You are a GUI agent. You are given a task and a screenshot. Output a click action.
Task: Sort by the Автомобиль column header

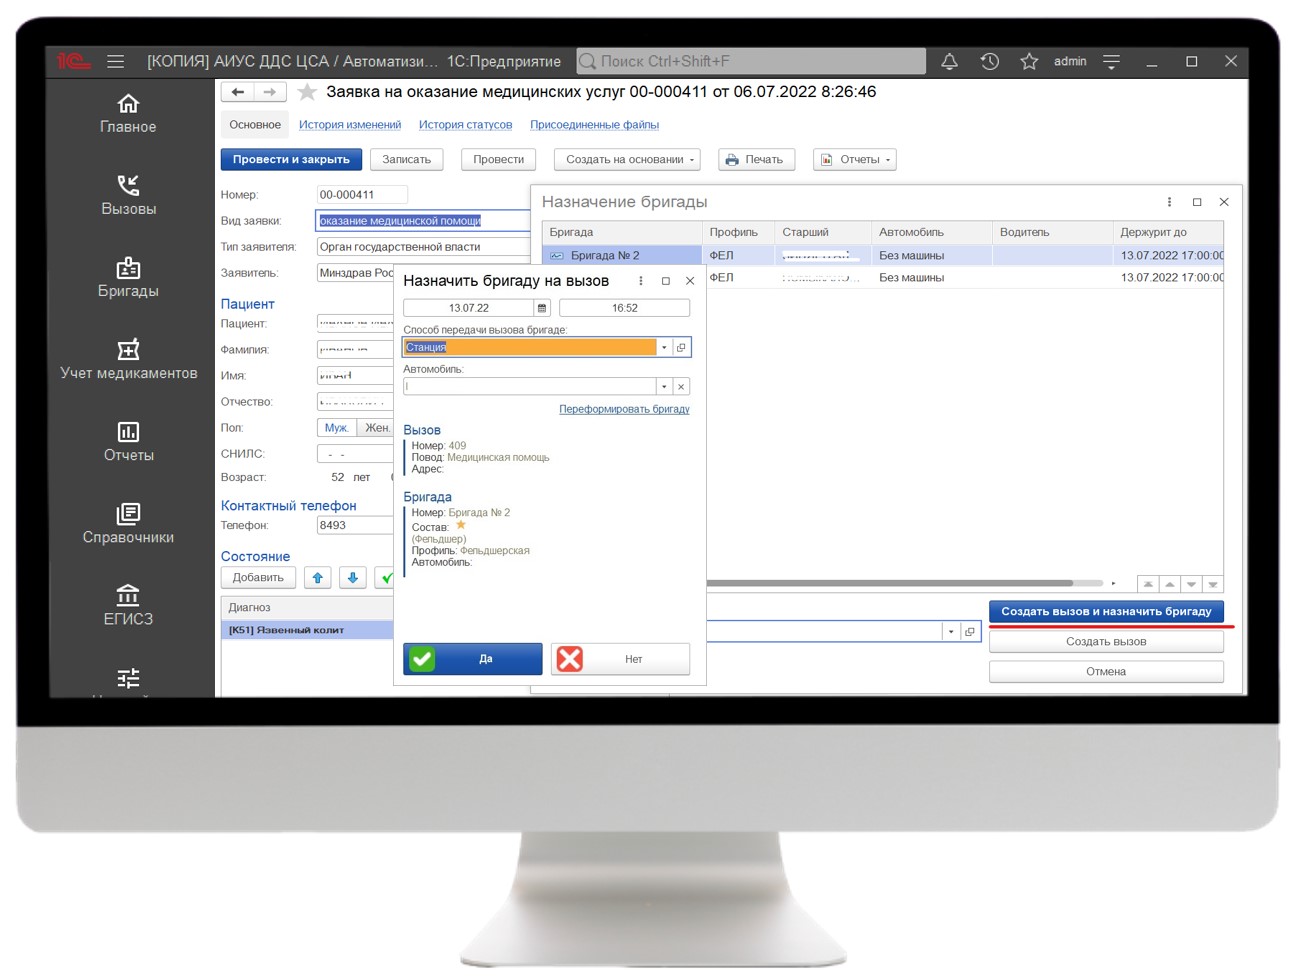pos(932,232)
